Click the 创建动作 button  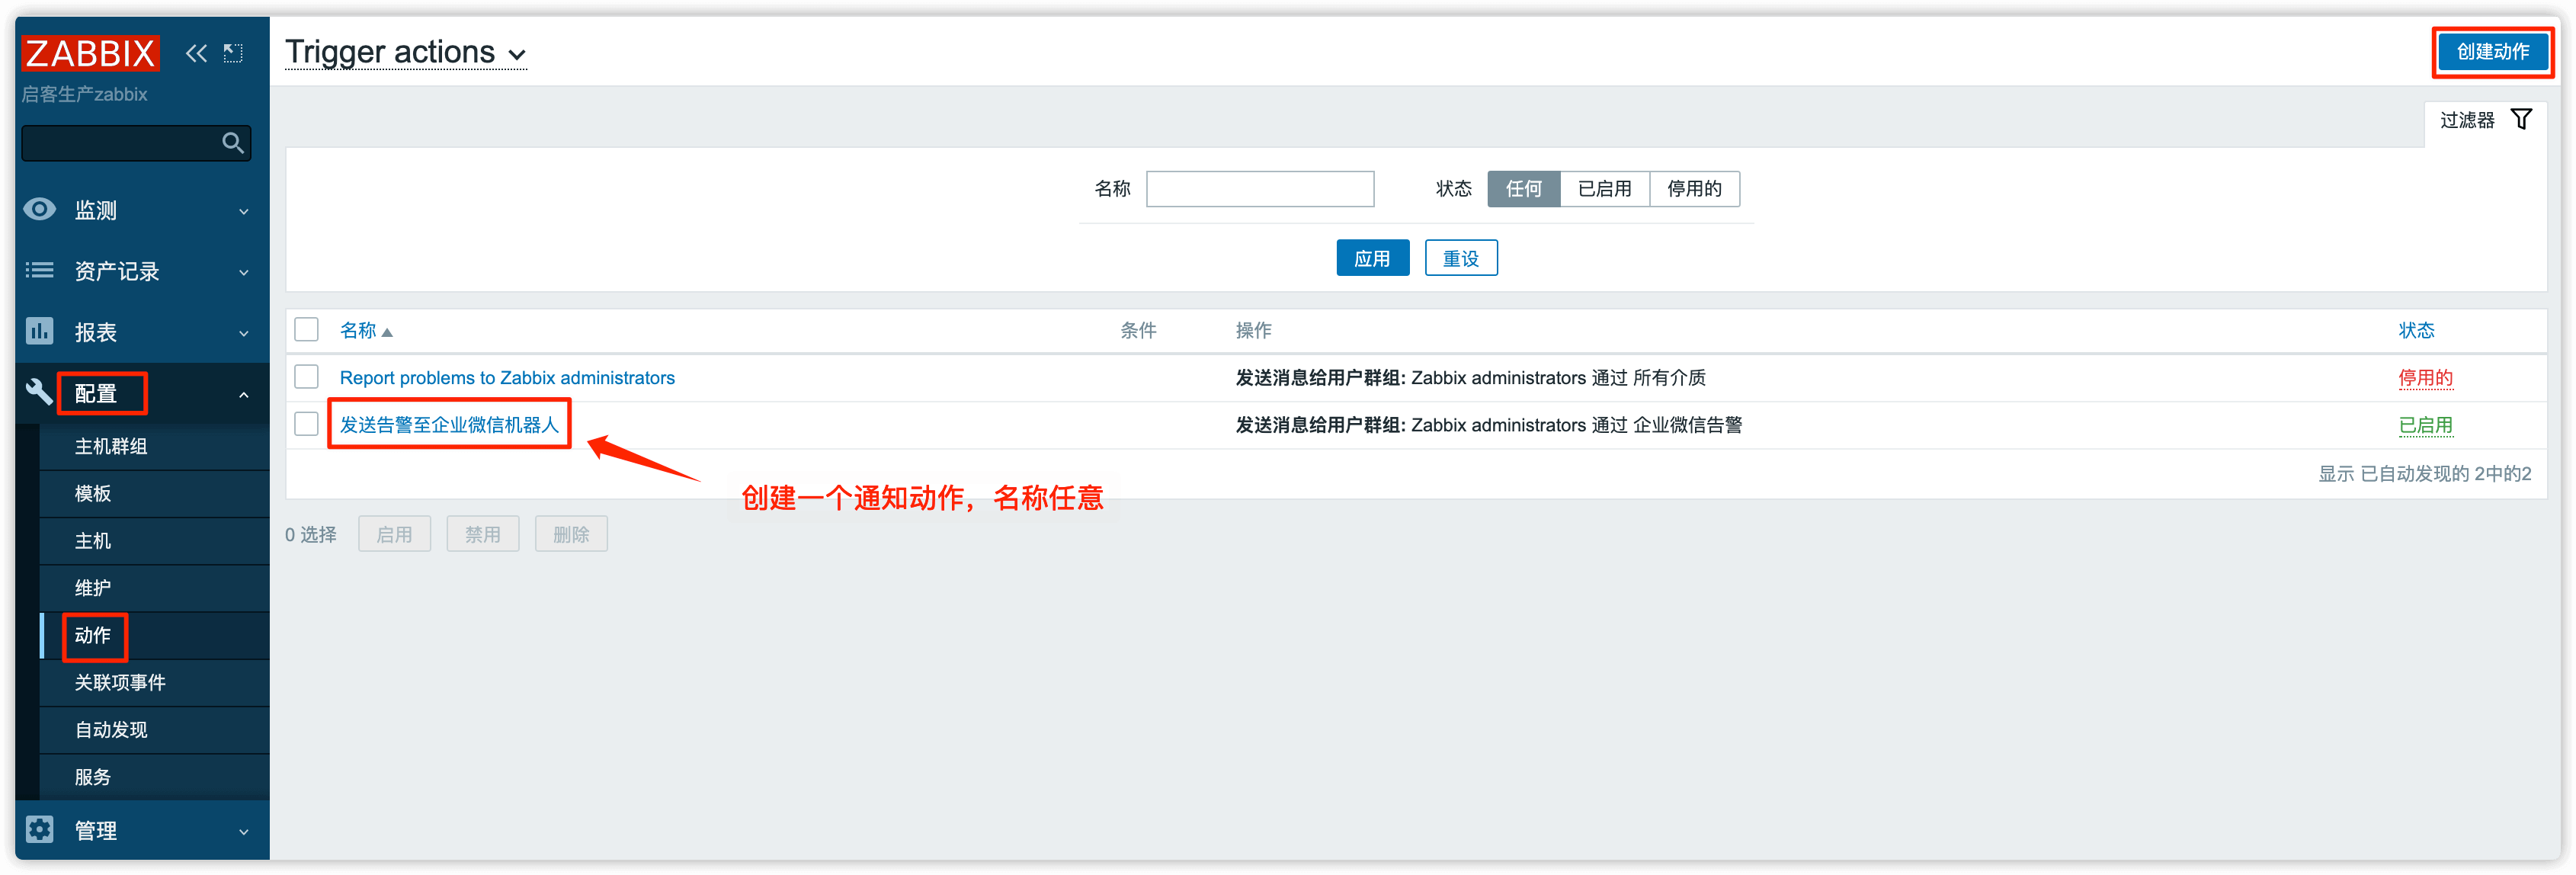[2492, 52]
